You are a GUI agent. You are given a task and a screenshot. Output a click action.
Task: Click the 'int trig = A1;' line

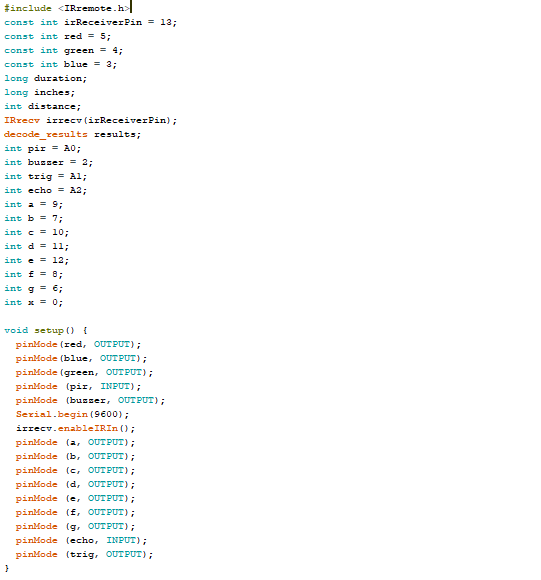click(x=45, y=176)
